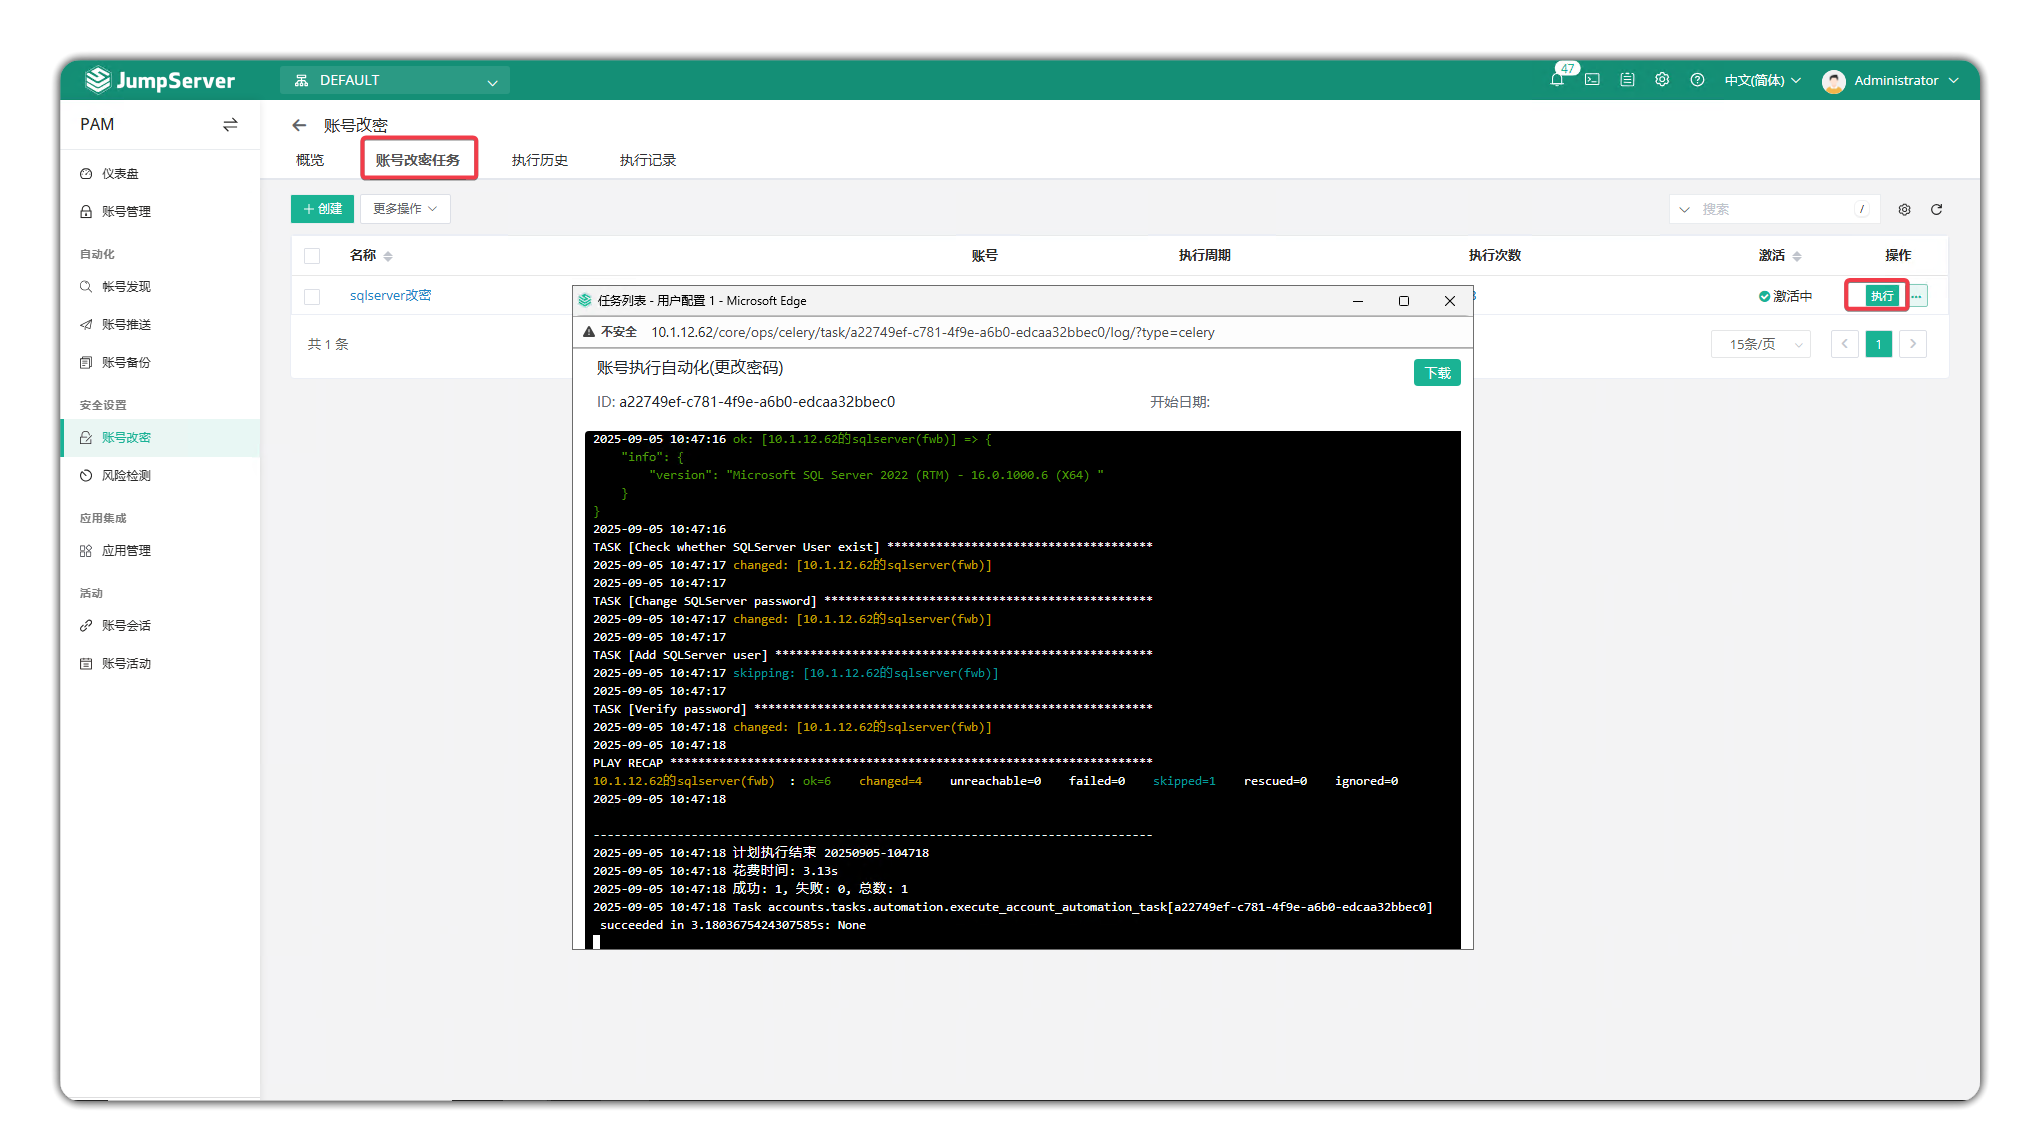2040x1141 pixels.
Task: Refresh the task table
Action: [x=1936, y=209]
